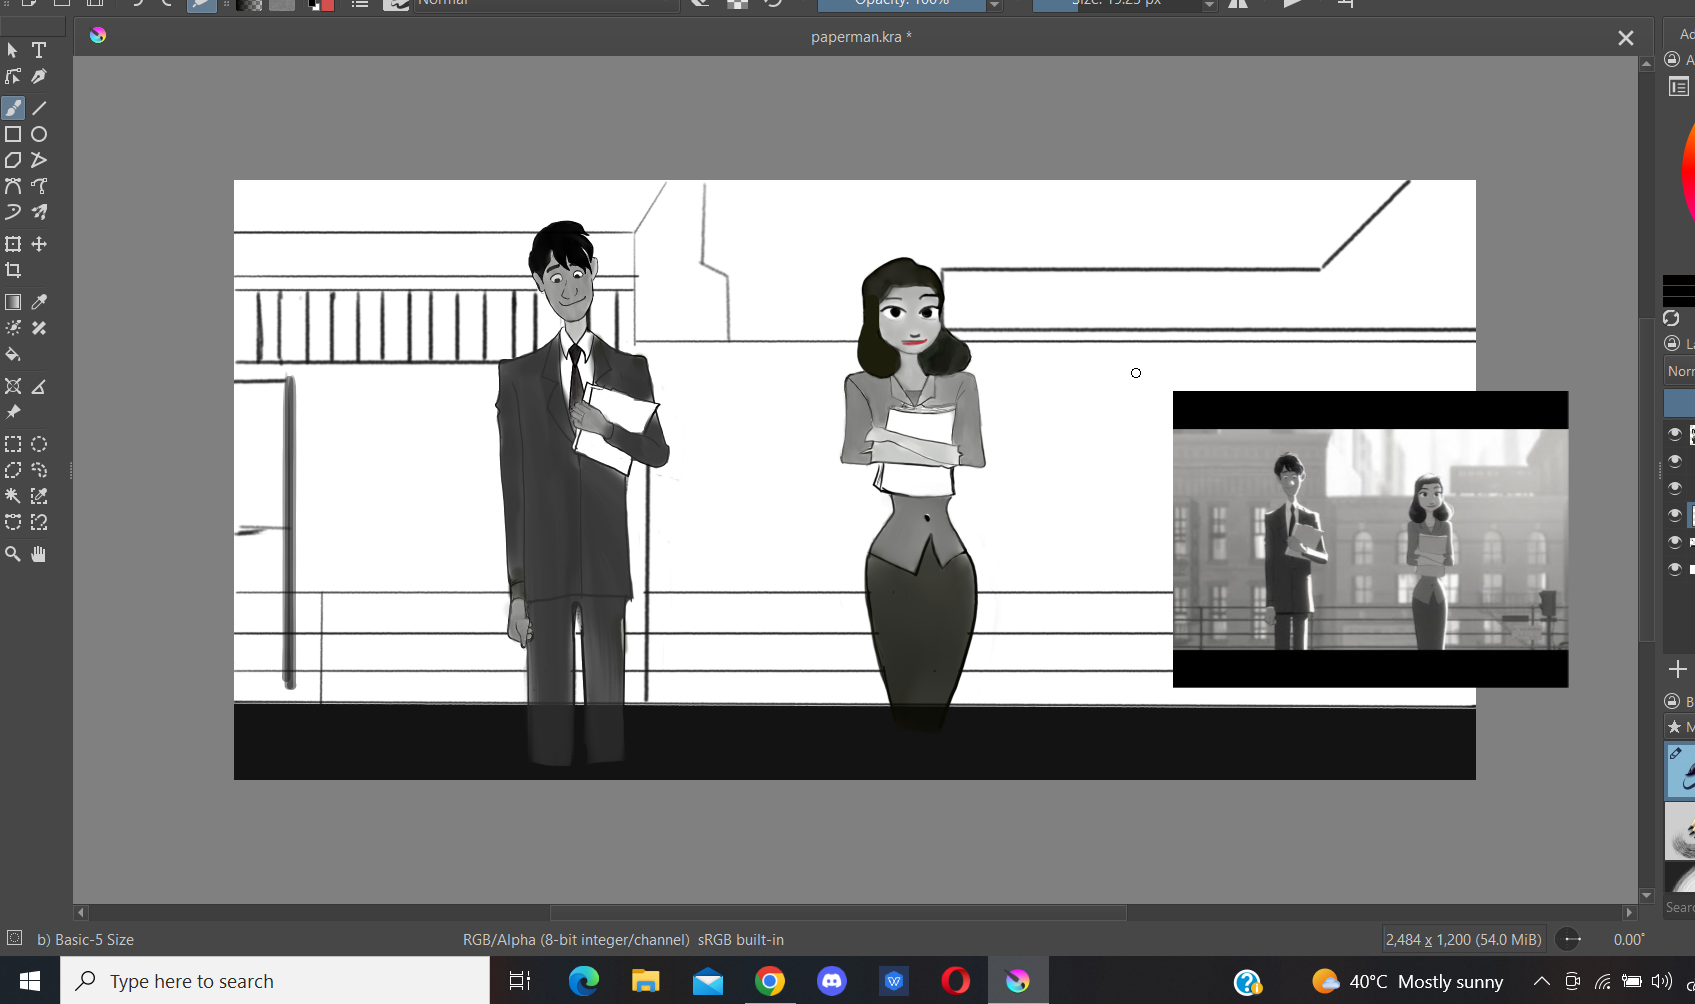Select the Text tool
Viewport: 1695px width, 1004px height.
coord(39,50)
